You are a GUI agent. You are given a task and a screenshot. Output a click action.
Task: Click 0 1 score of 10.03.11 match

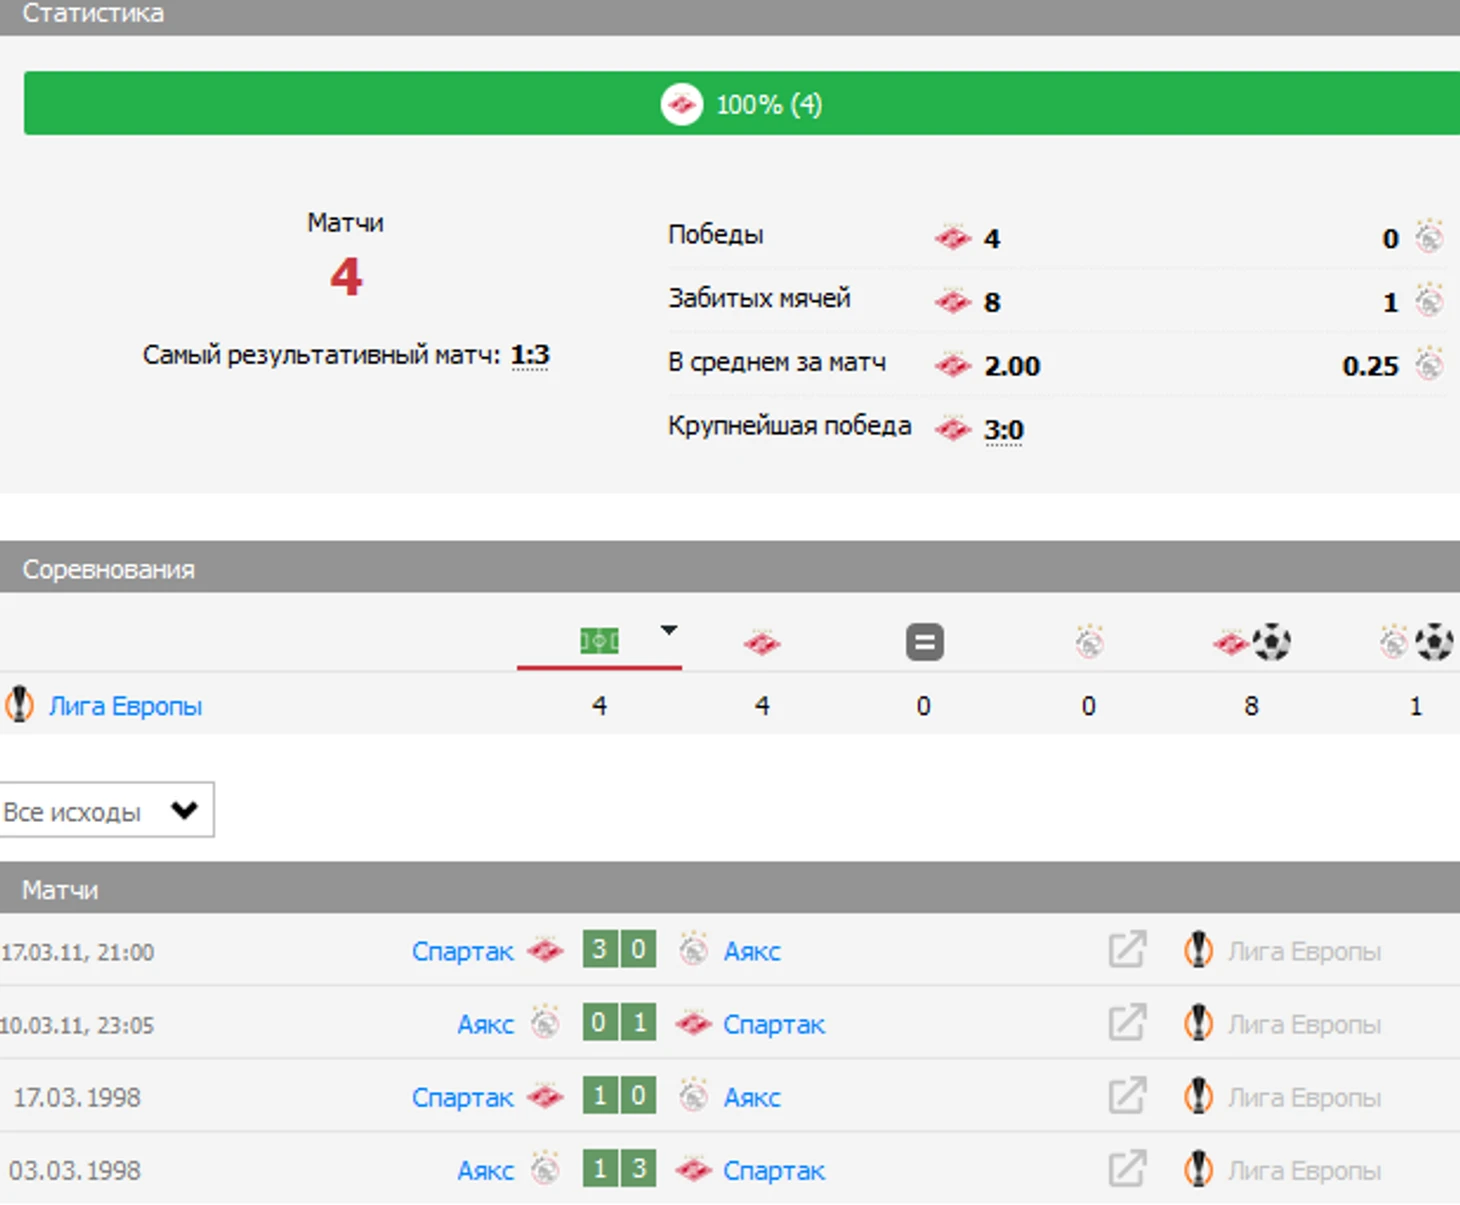pyautogui.click(x=619, y=1022)
